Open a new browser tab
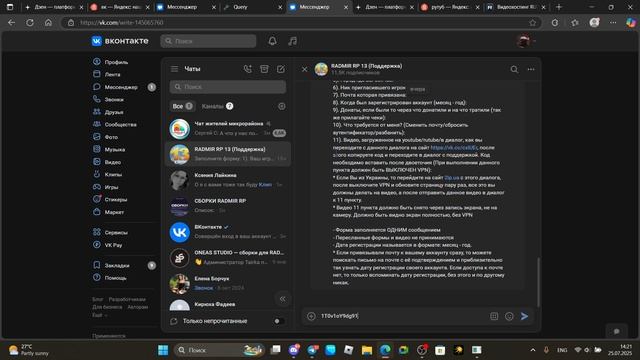640x360 pixels. pos(559,7)
